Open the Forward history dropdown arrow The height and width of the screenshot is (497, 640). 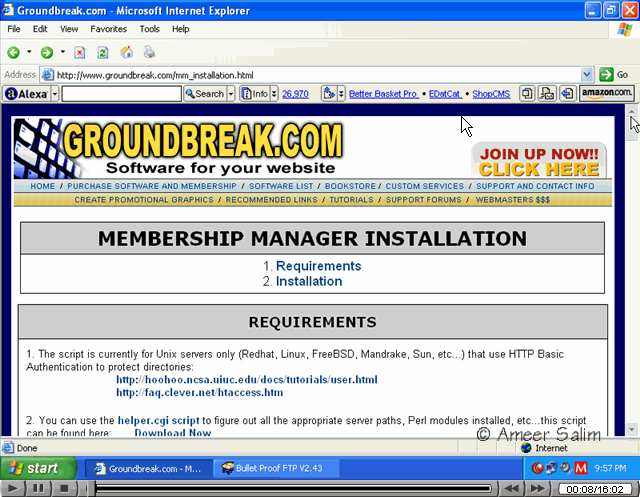(x=62, y=52)
